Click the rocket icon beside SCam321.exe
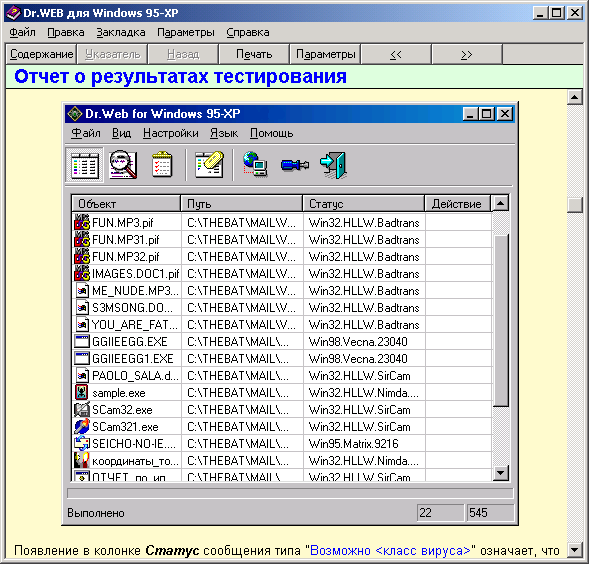 (x=82, y=426)
